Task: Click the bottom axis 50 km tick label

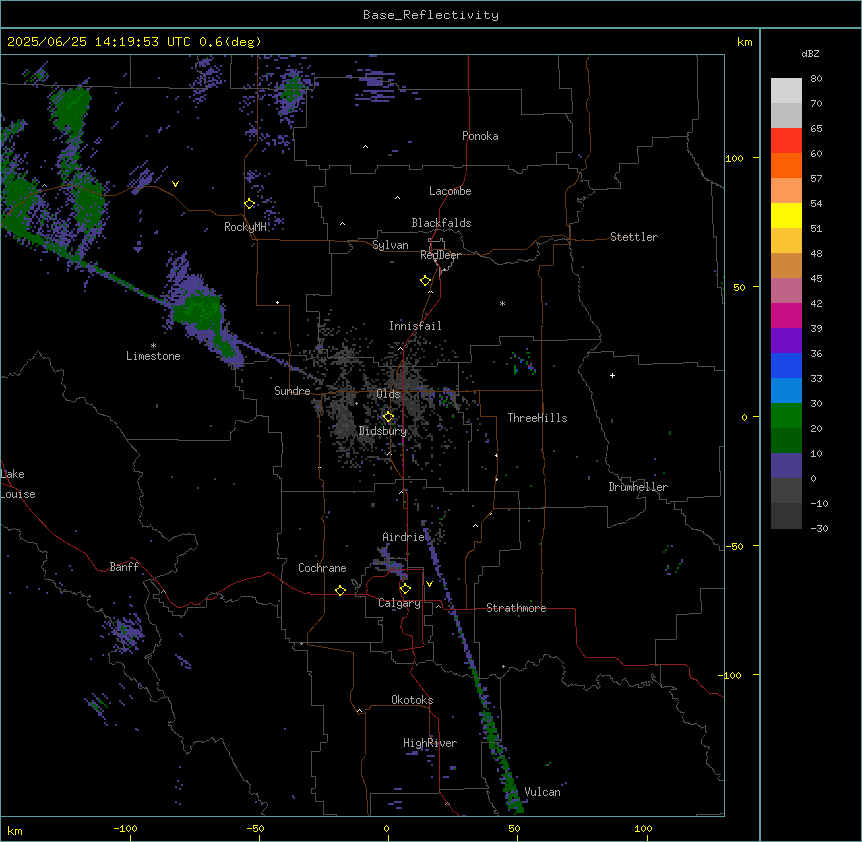Action: pos(514,828)
